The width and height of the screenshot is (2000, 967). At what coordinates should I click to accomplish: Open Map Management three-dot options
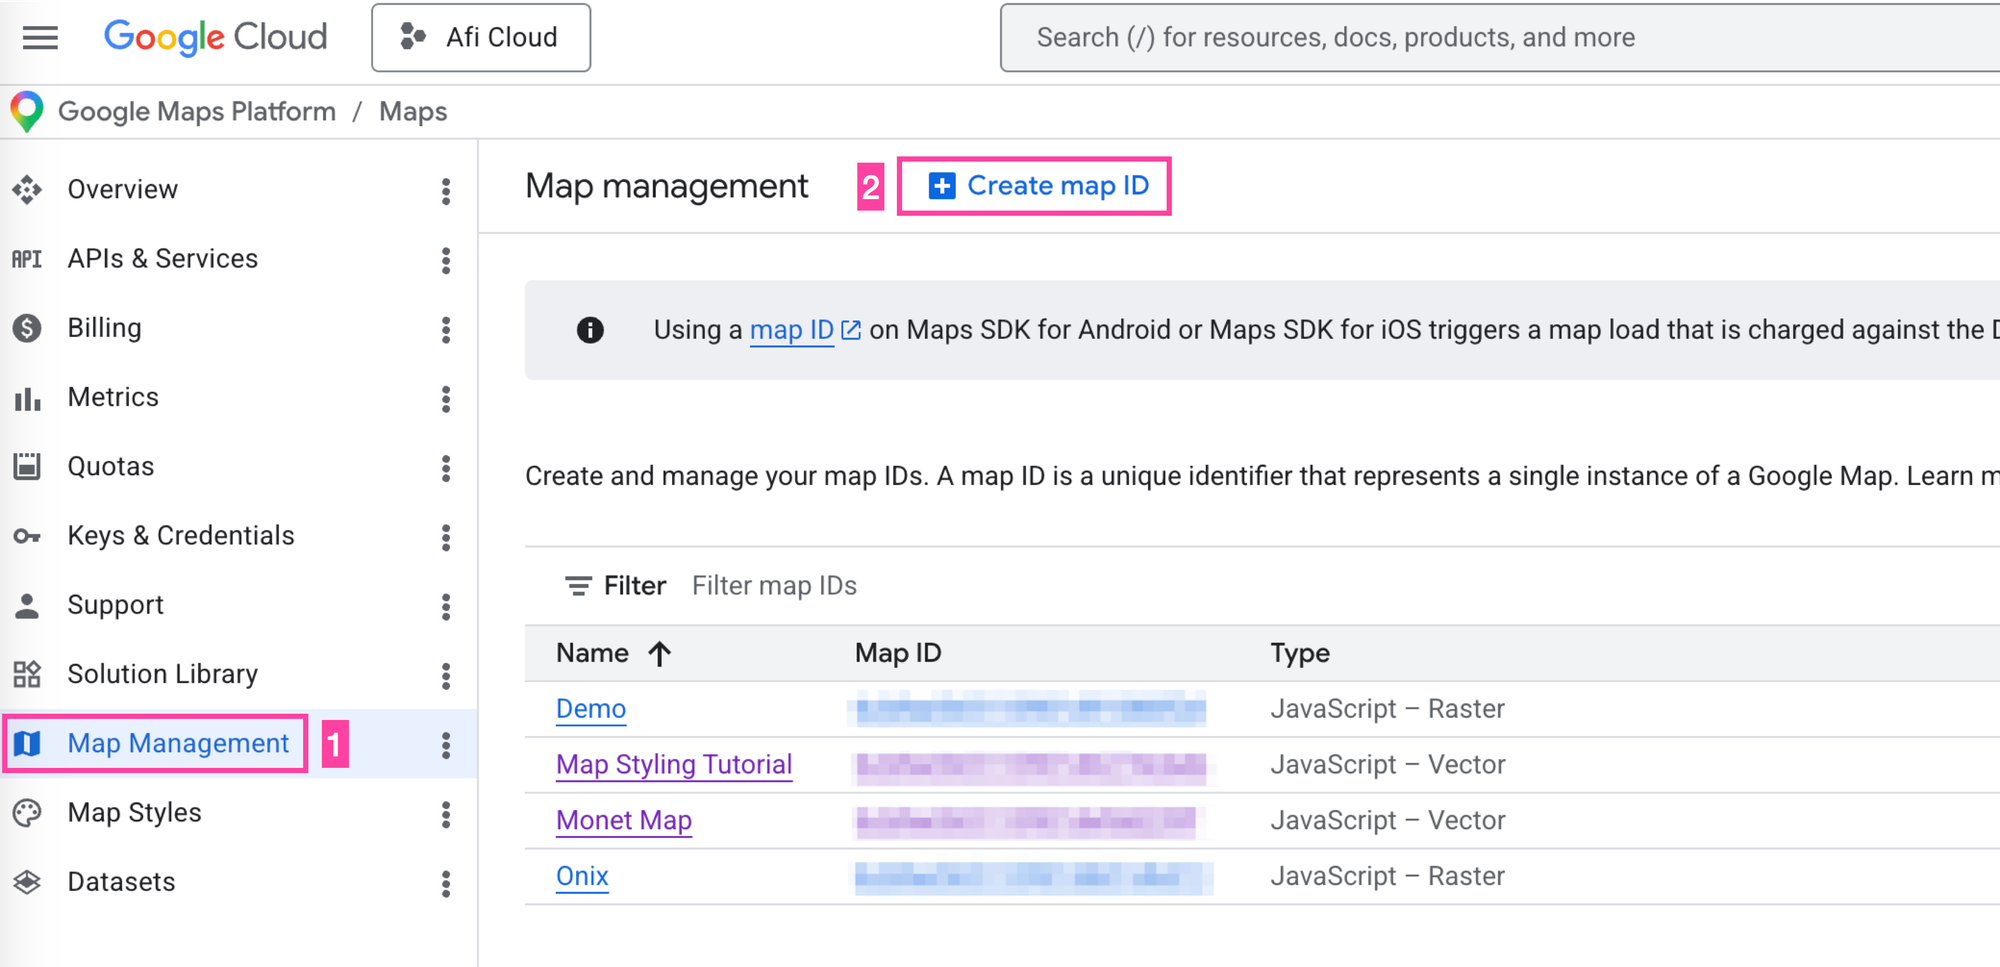click(446, 745)
